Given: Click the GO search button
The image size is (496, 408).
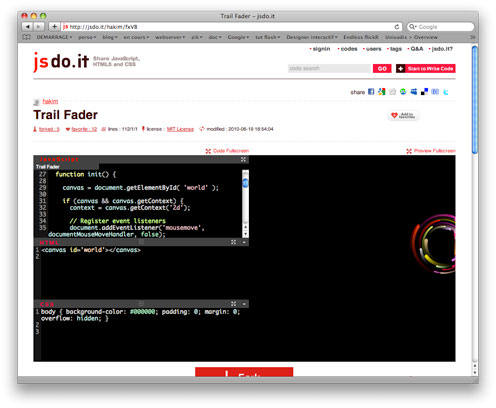Looking at the screenshot, I should click(x=382, y=68).
